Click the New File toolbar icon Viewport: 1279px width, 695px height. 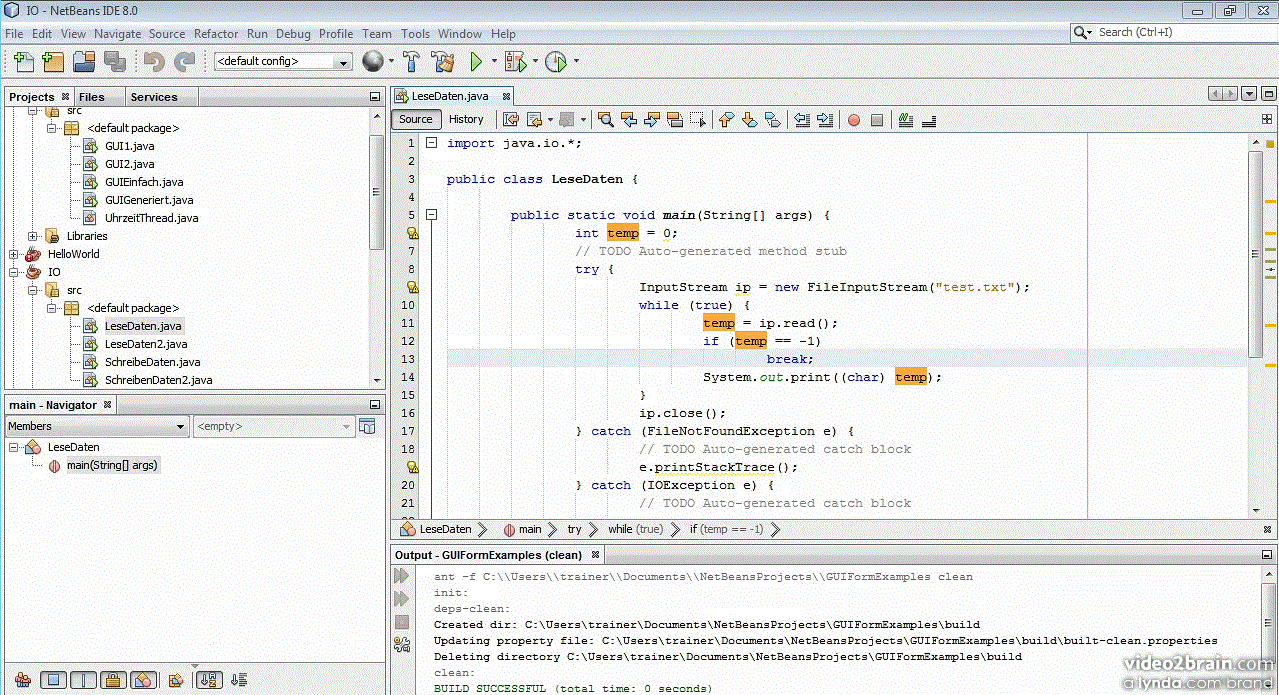coord(23,62)
